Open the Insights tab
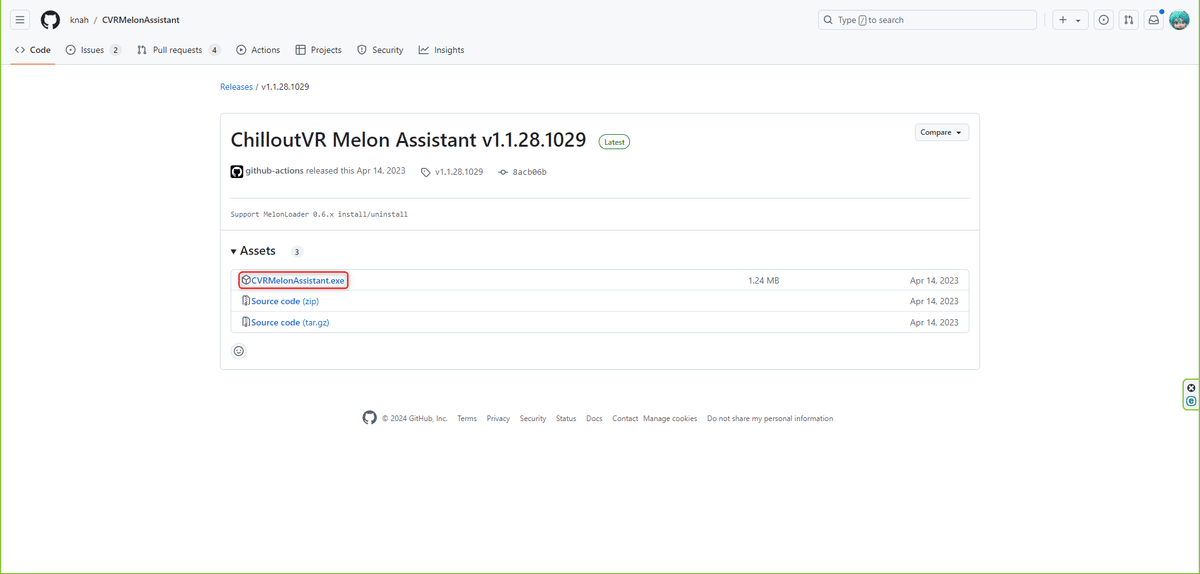1200x574 pixels. (x=441, y=50)
